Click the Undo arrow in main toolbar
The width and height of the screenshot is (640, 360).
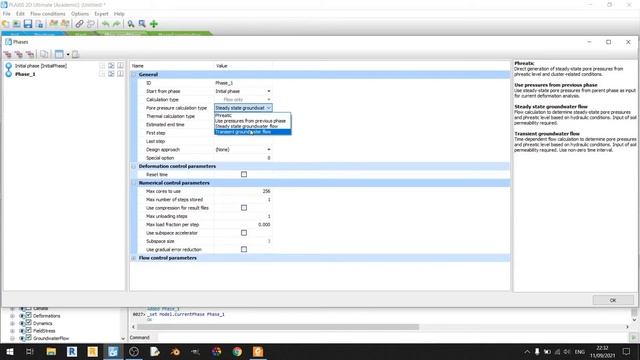[x=106, y=24]
